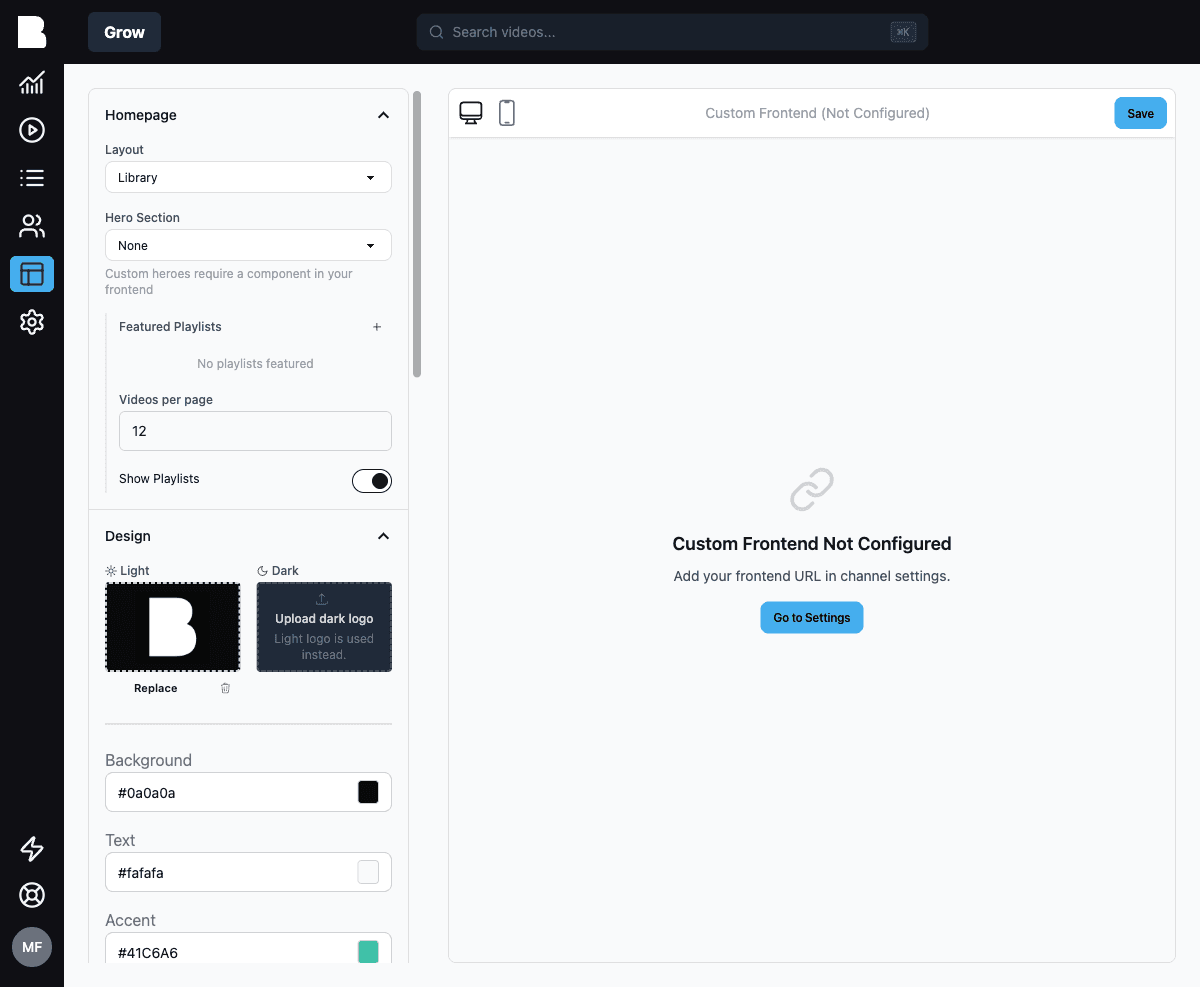Click the lightning bolt icon in sidebar
Image resolution: width=1200 pixels, height=987 pixels.
(32, 849)
